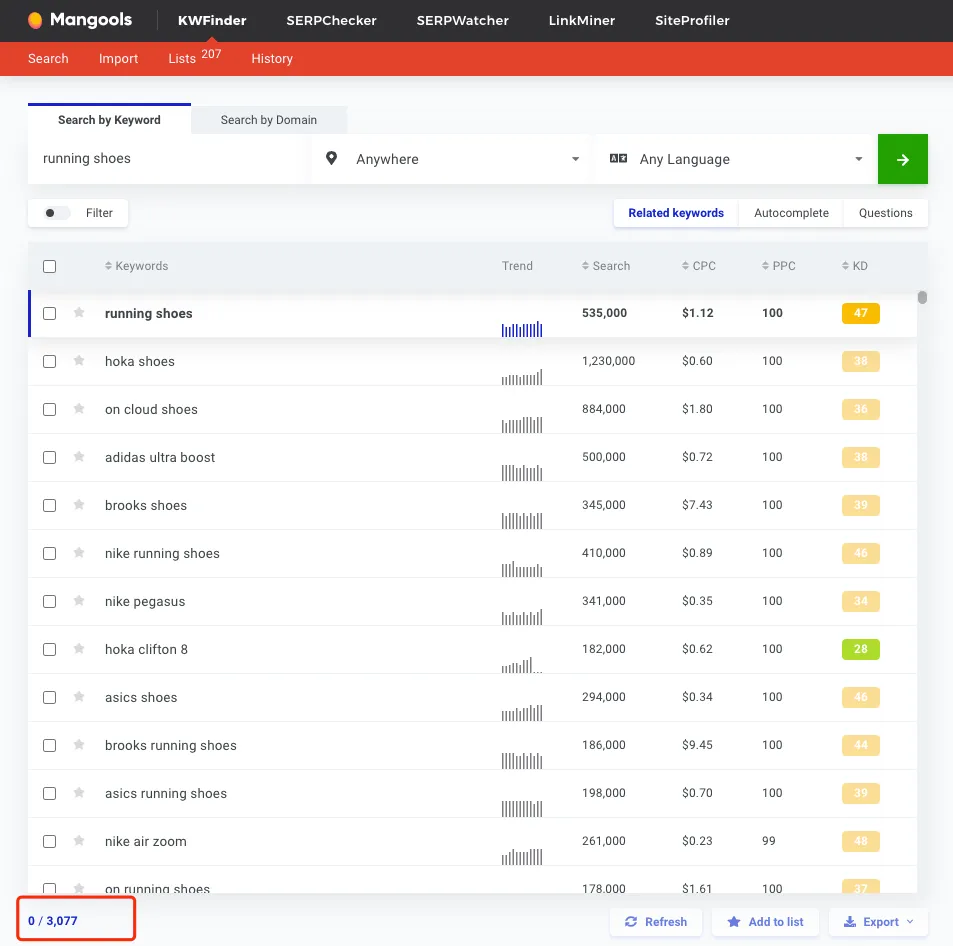Star the nike air zoom keyword
The width and height of the screenshot is (953, 946).
(79, 841)
